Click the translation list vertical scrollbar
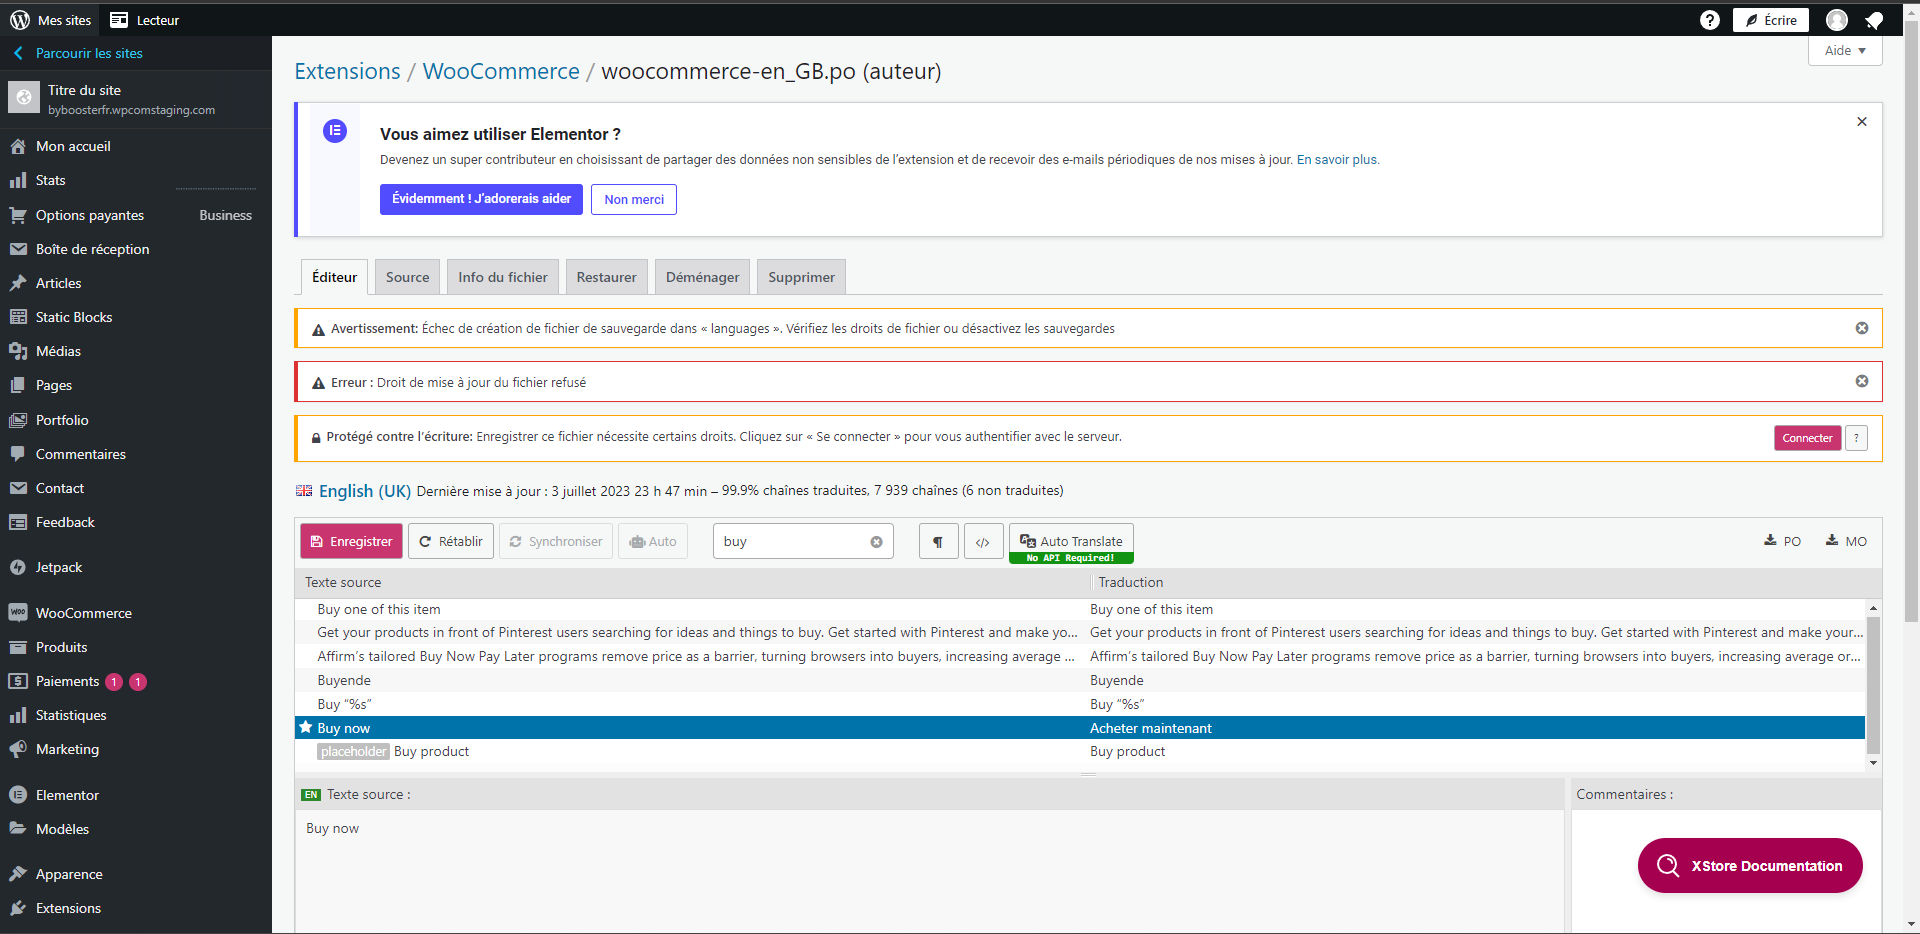This screenshot has width=1920, height=934. [x=1873, y=685]
